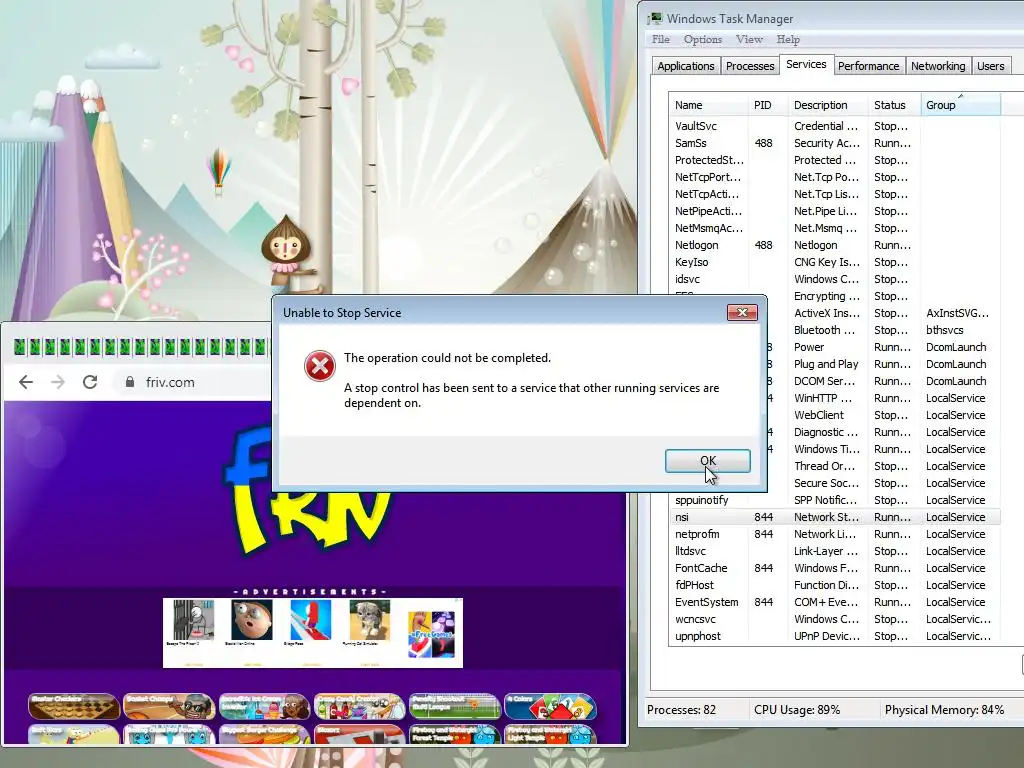Select the Services tab

(x=806, y=64)
